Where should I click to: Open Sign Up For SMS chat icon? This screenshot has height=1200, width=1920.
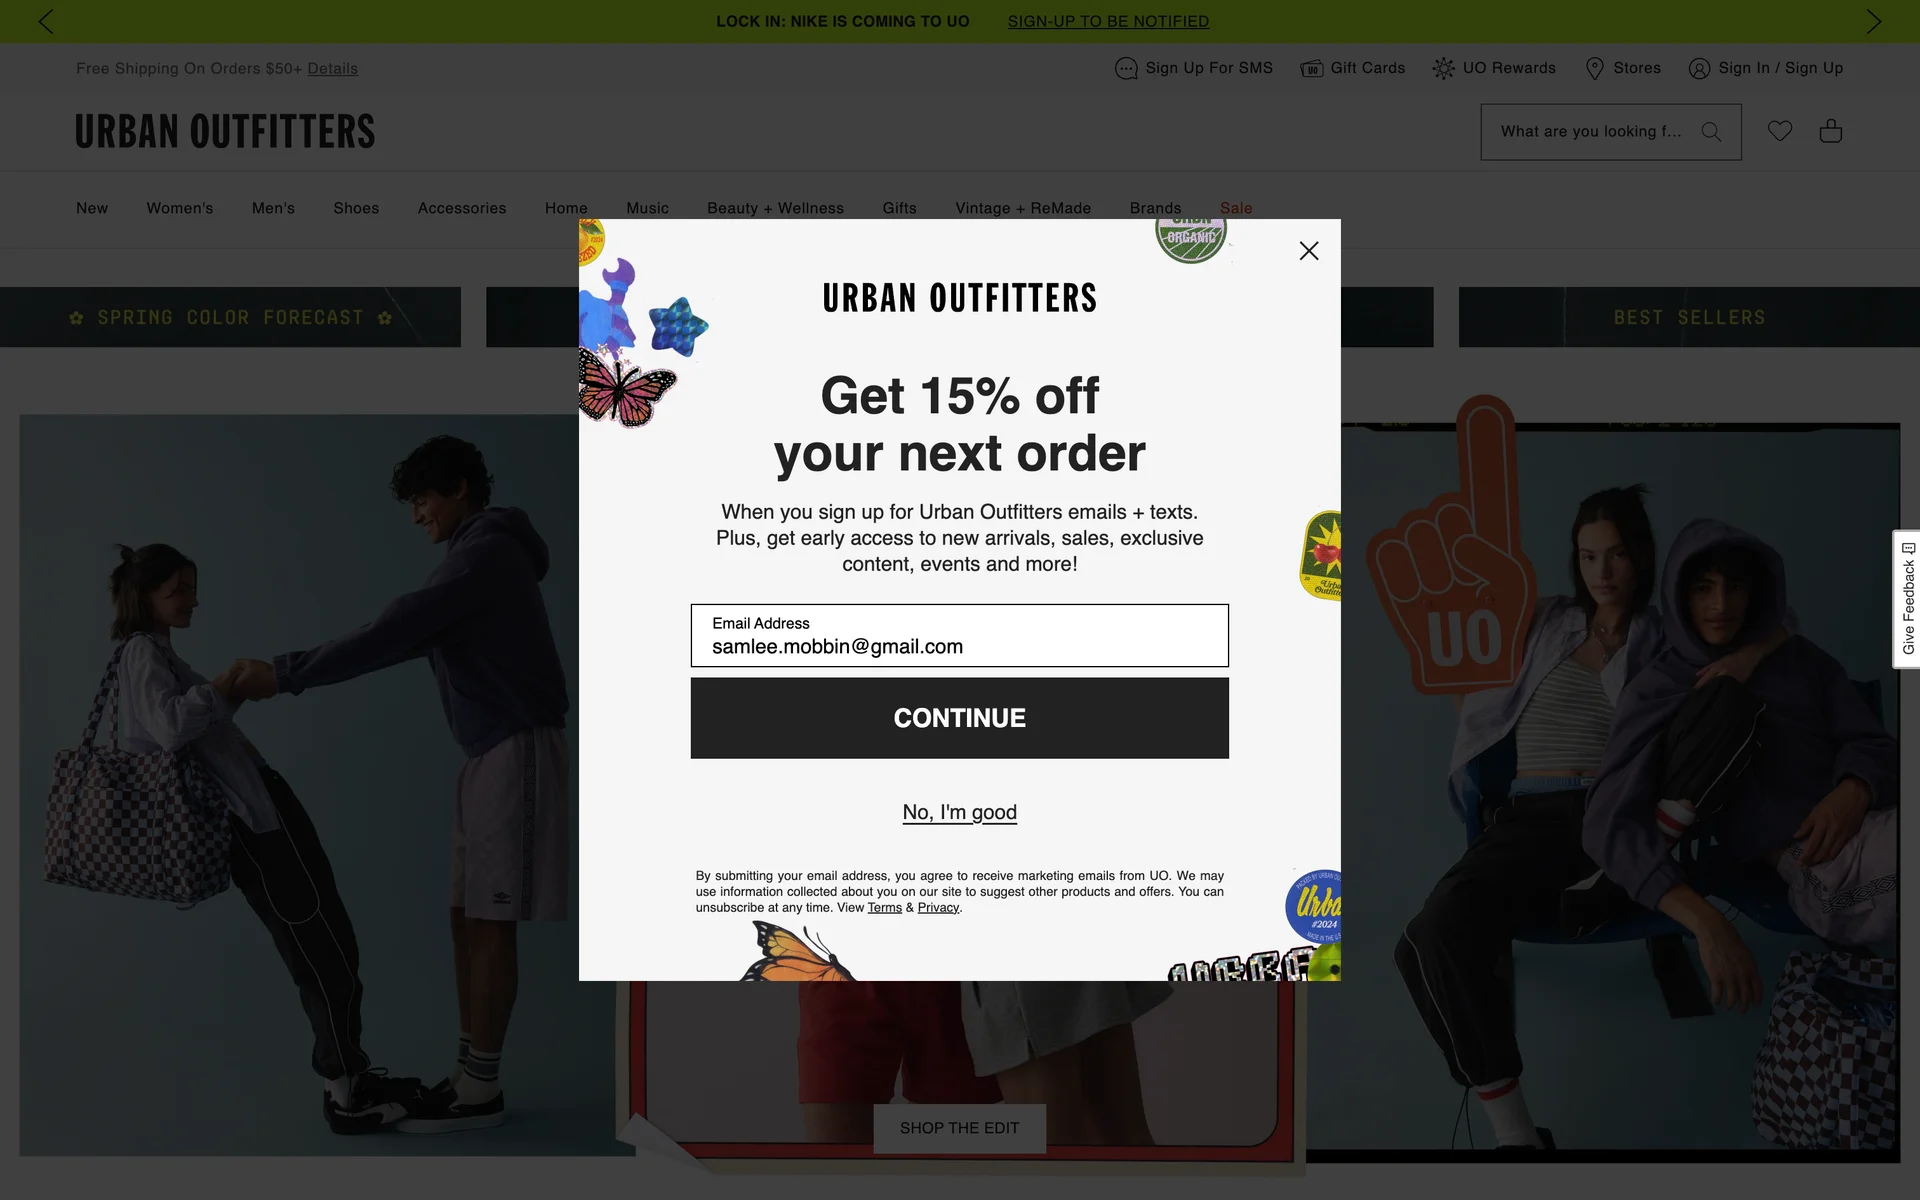pyautogui.click(x=1126, y=68)
